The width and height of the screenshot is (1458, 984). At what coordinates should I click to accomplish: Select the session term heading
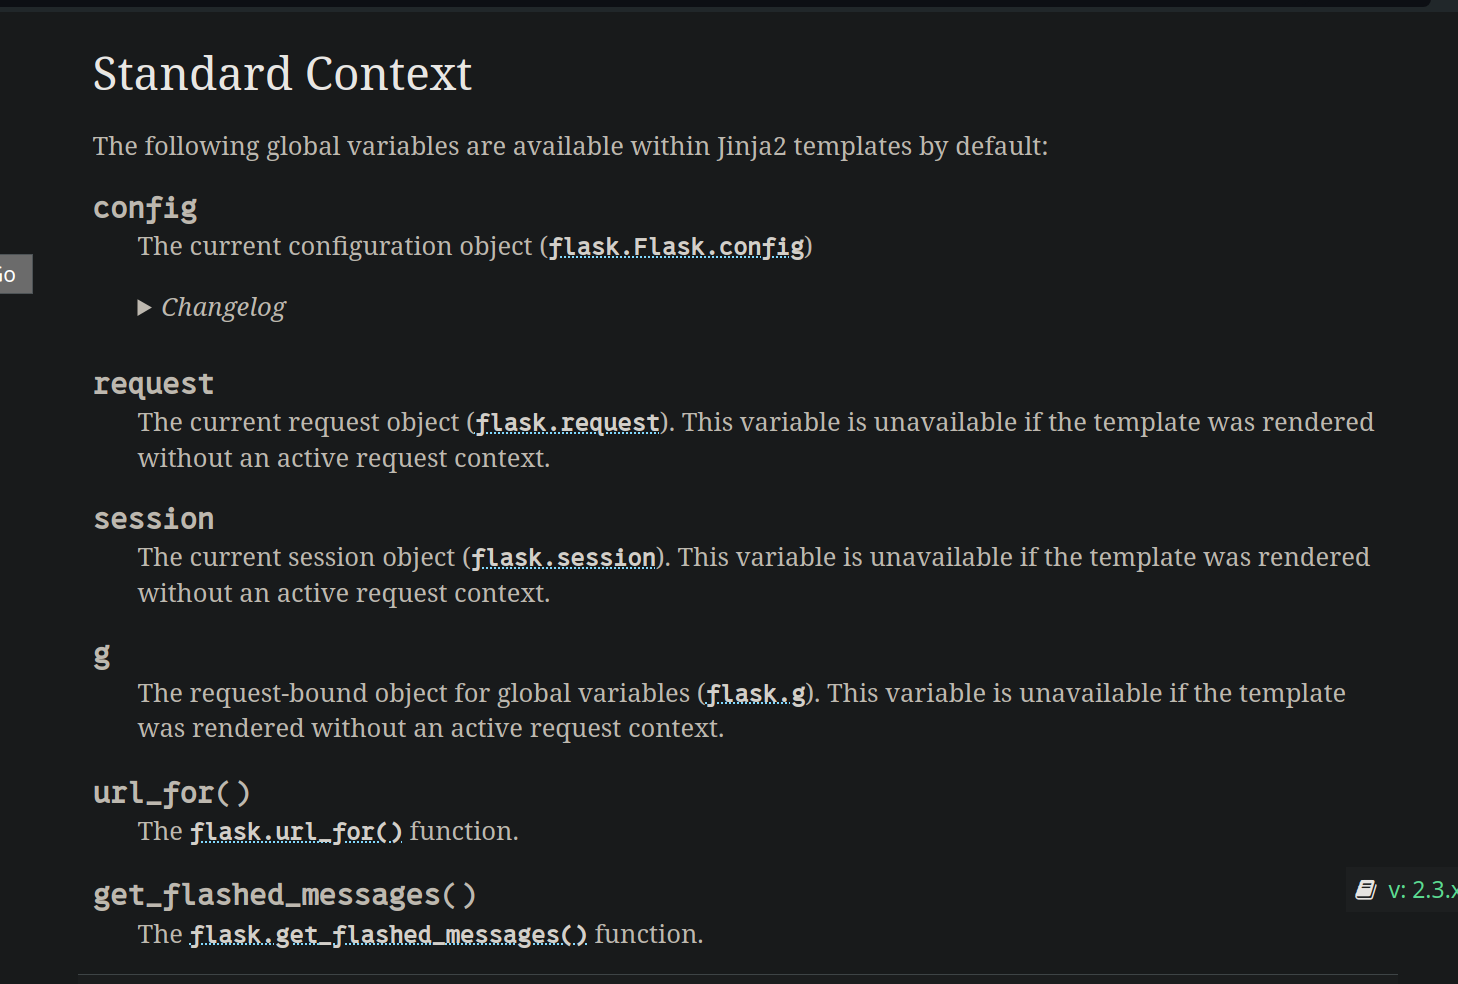click(153, 517)
